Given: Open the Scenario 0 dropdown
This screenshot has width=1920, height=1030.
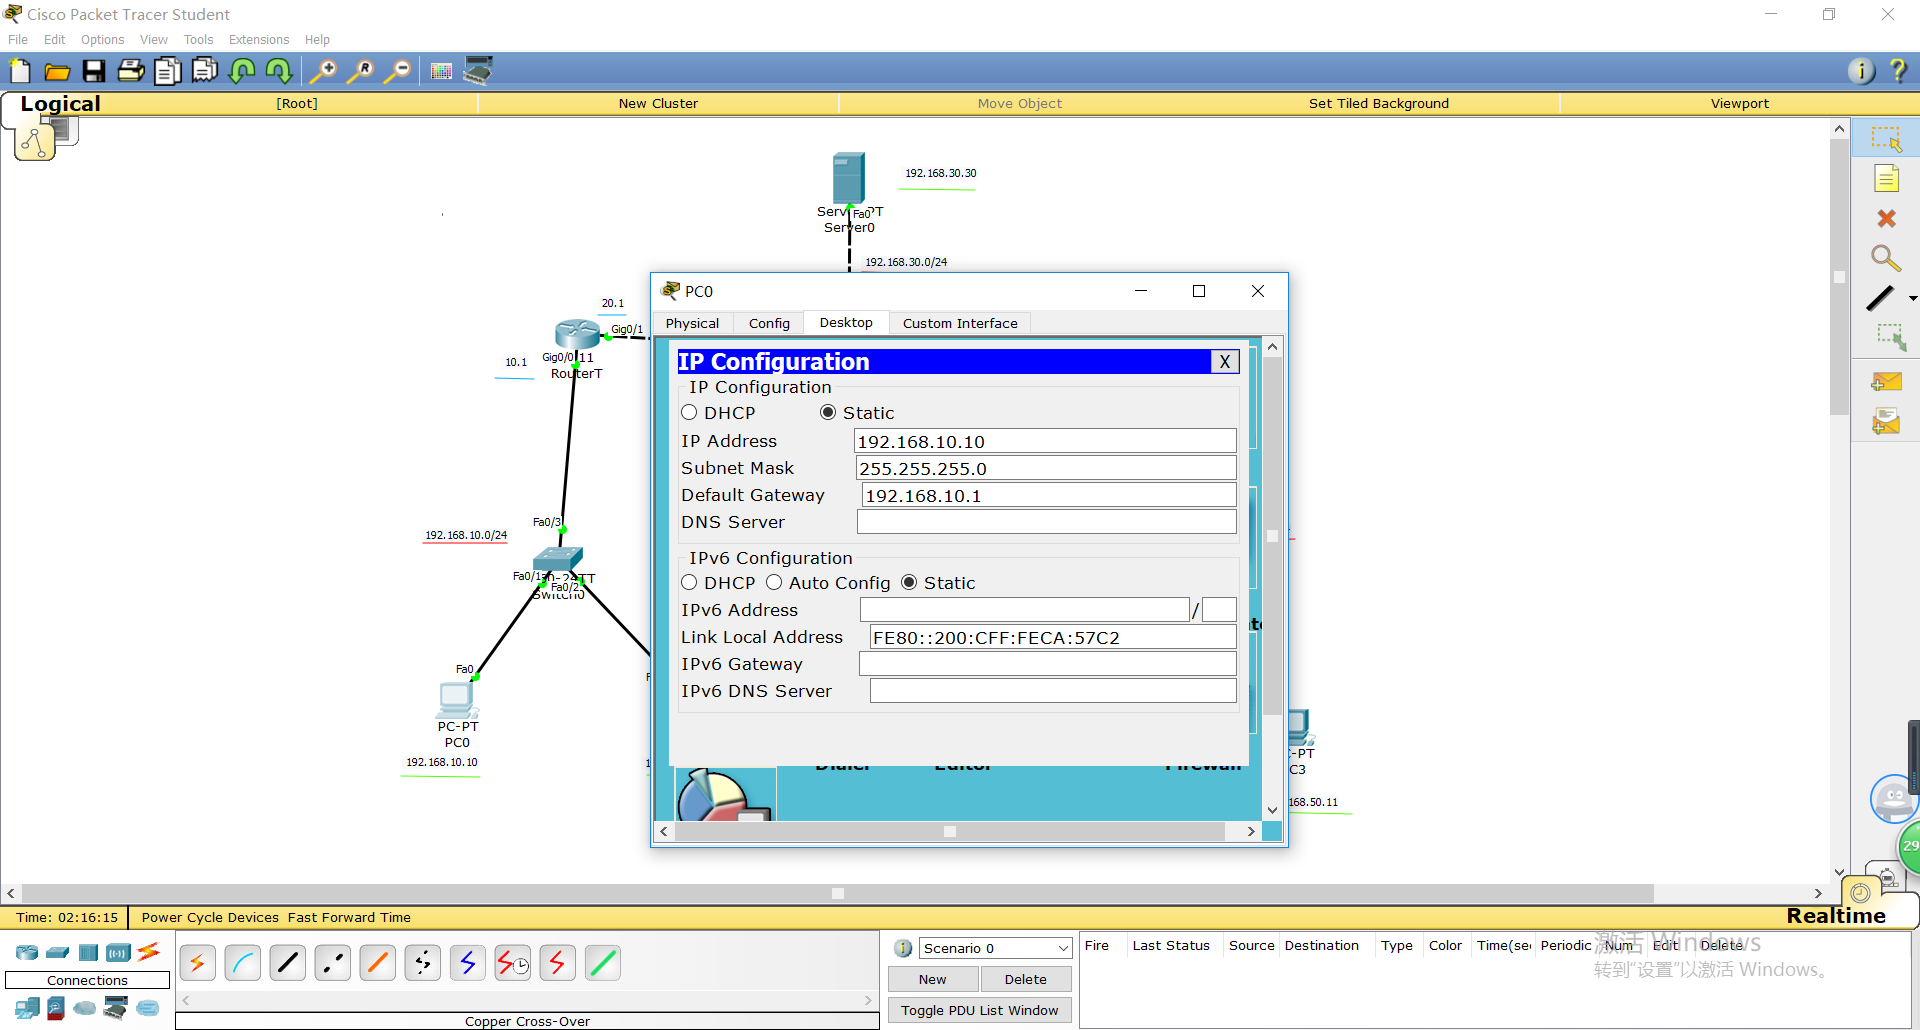Looking at the screenshot, I should (x=995, y=948).
